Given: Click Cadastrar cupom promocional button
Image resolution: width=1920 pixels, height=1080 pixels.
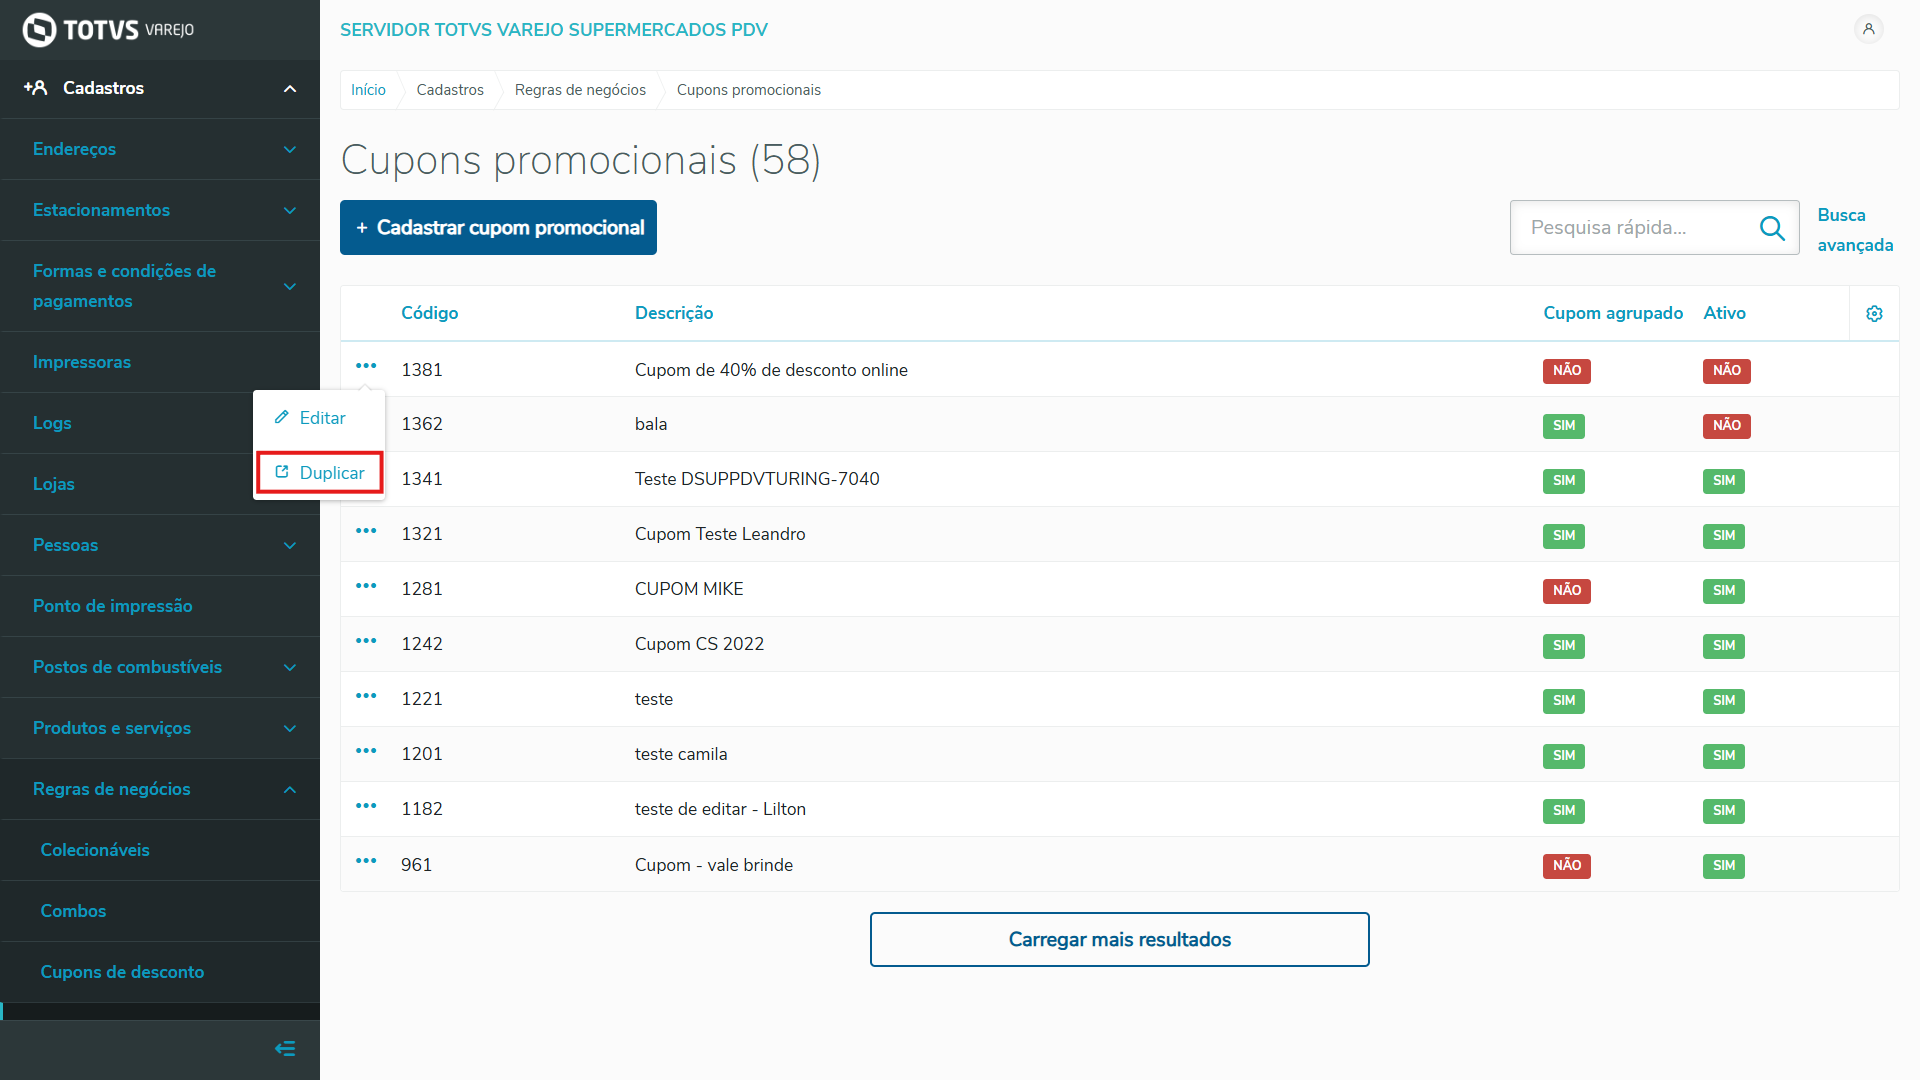Looking at the screenshot, I should (x=498, y=228).
